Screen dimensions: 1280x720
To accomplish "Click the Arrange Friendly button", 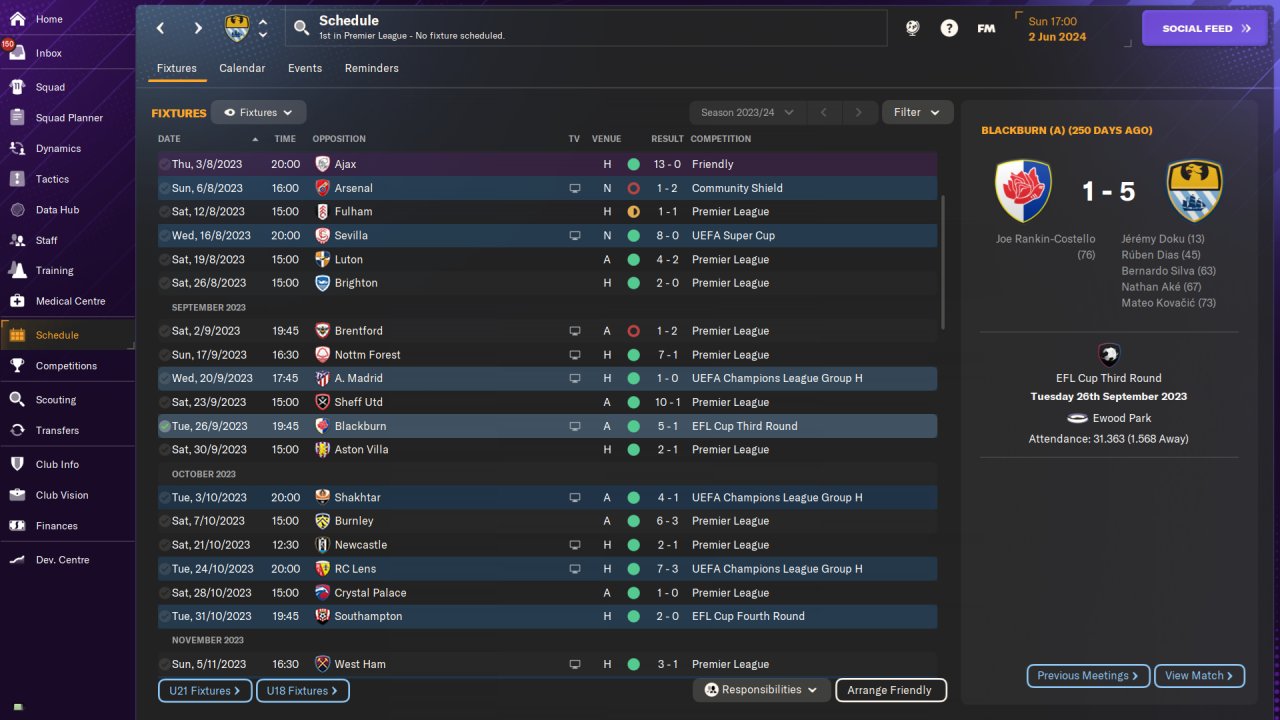I will click(890, 690).
